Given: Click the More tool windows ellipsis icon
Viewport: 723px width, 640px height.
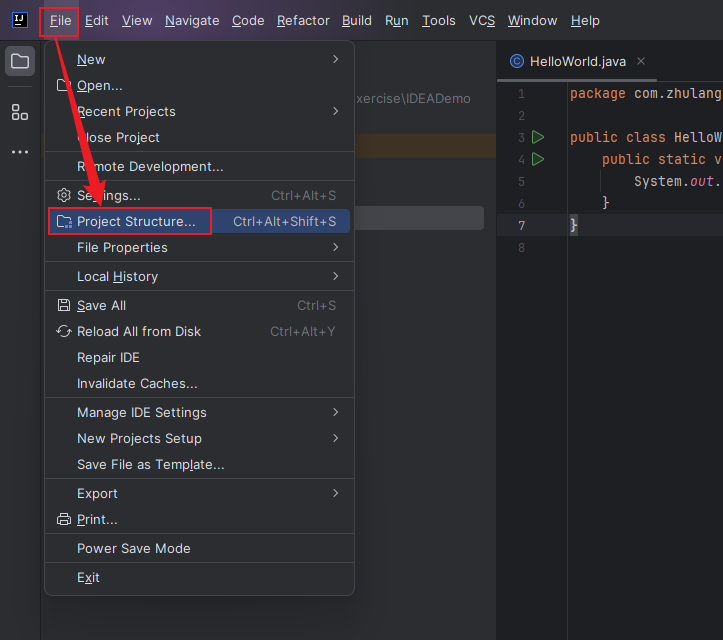Looking at the screenshot, I should [x=20, y=152].
